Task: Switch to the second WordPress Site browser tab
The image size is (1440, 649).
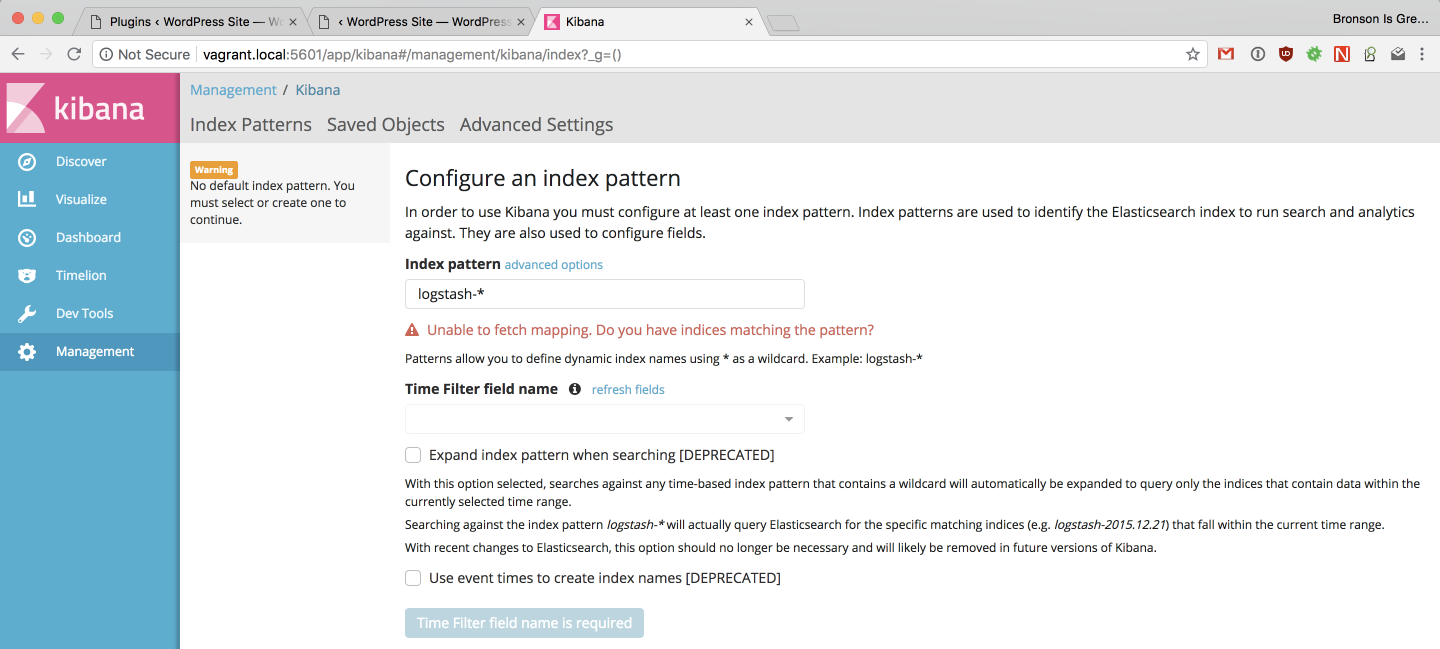Action: coord(422,21)
